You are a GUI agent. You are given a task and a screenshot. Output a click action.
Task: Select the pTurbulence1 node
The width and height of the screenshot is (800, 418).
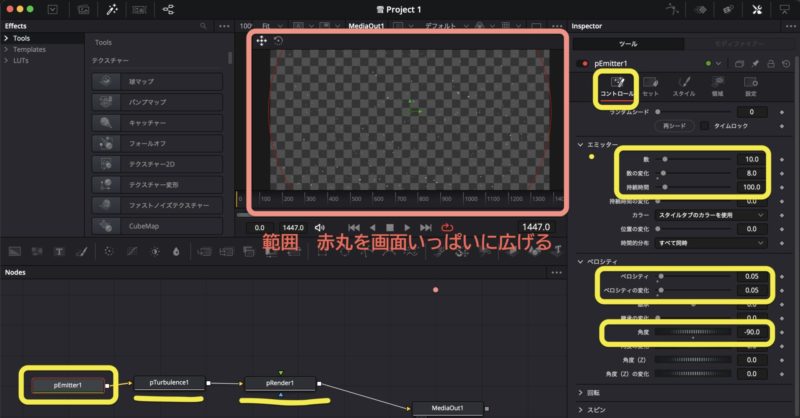click(x=176, y=382)
